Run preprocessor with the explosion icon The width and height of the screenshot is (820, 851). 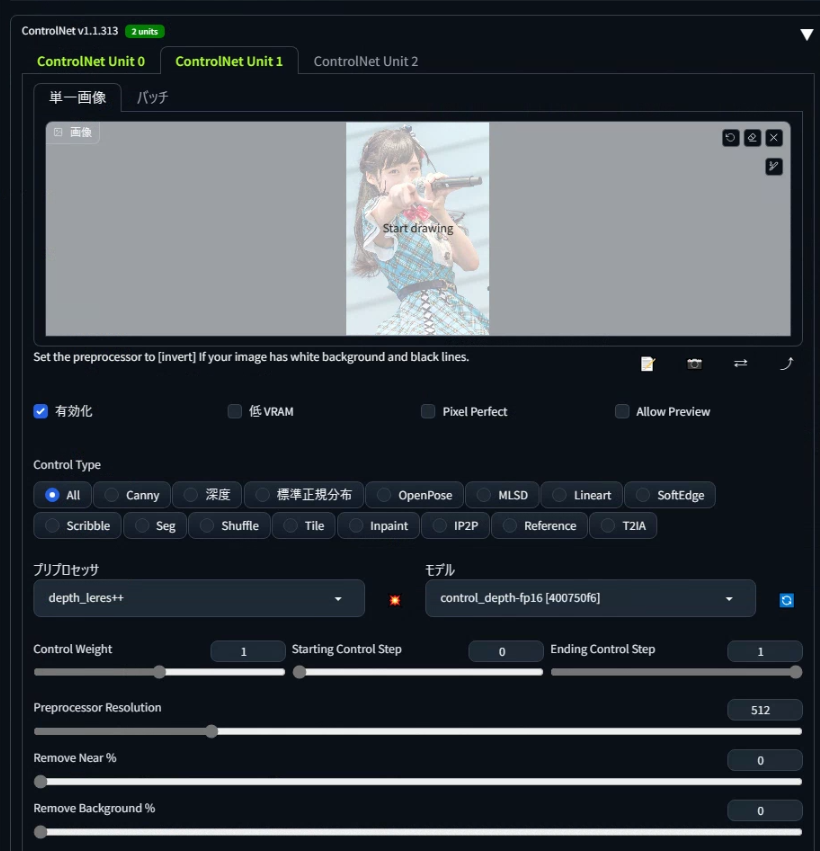(x=395, y=600)
